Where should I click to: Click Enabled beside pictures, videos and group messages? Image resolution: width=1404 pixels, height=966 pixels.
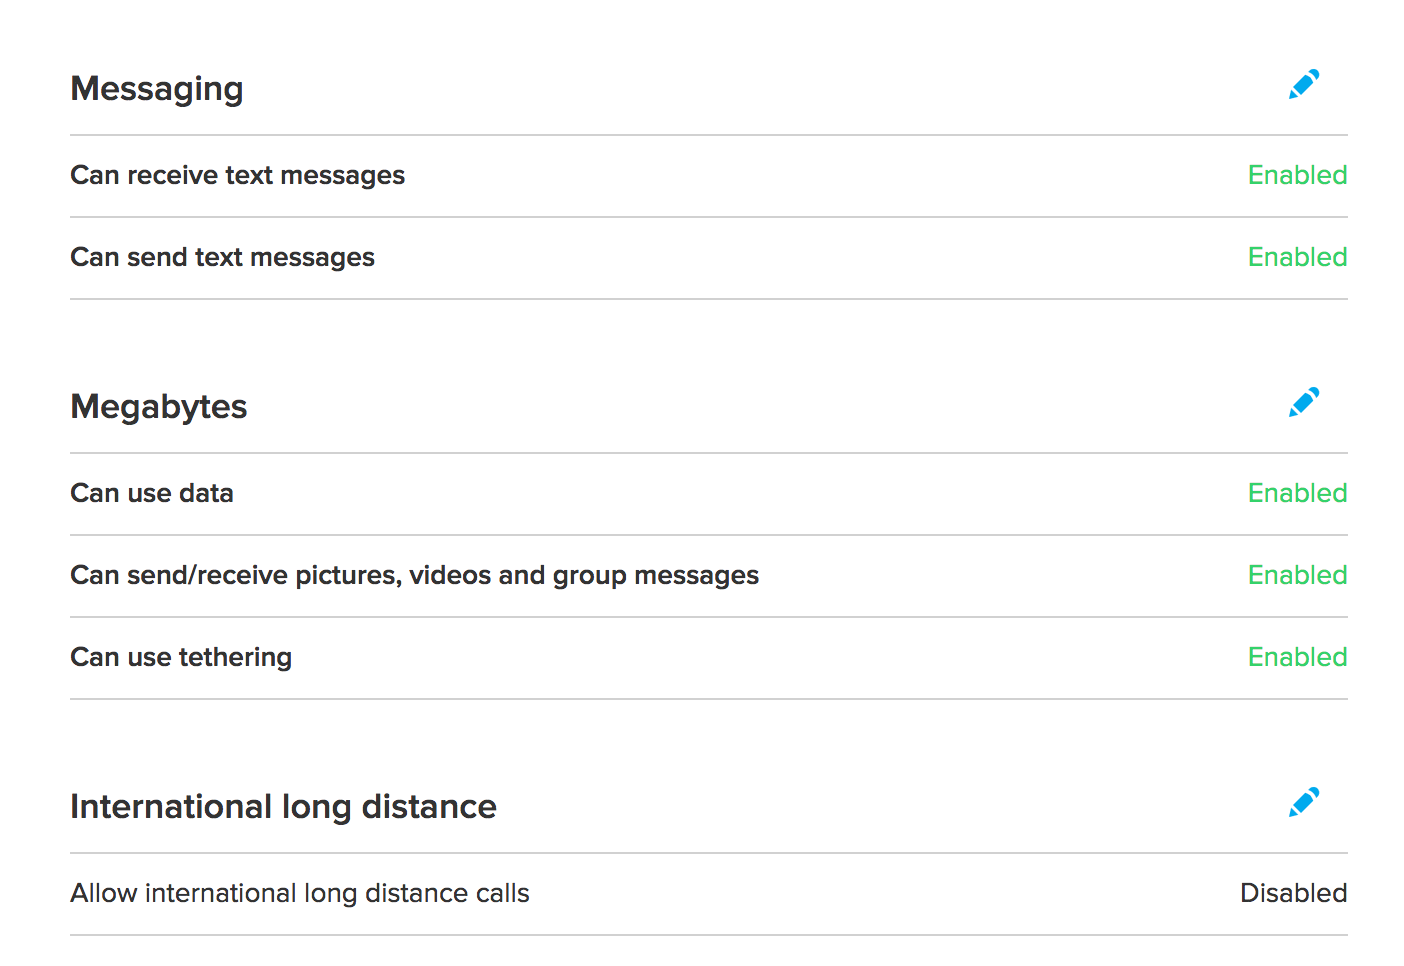[1297, 575]
